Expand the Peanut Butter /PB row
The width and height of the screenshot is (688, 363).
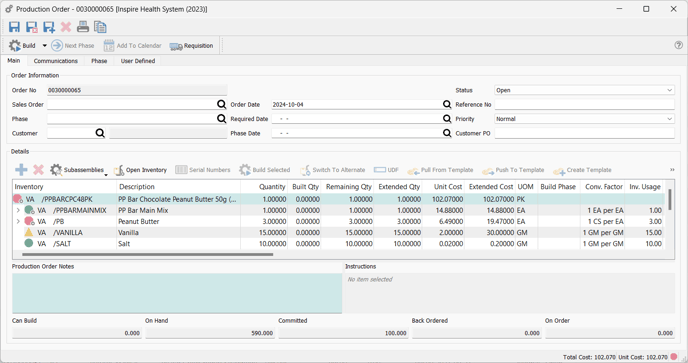(x=18, y=221)
